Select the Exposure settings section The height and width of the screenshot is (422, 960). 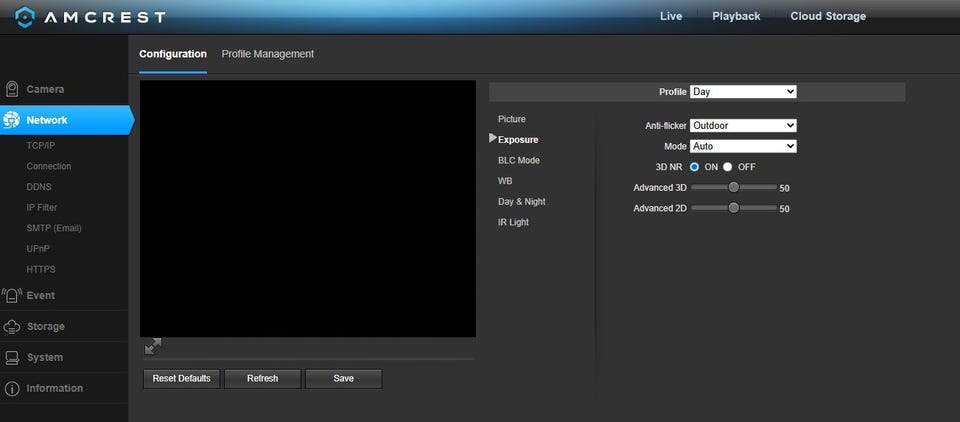click(x=518, y=140)
